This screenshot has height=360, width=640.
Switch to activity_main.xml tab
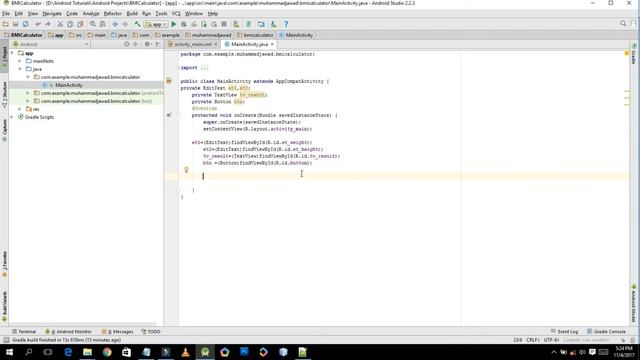point(193,44)
